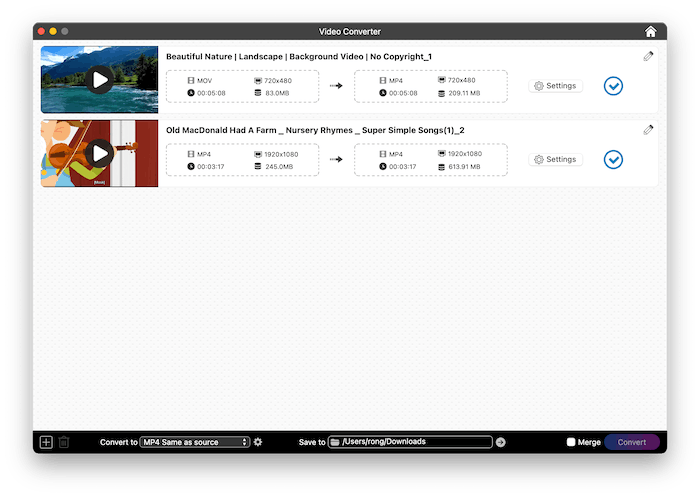700x497 pixels.
Task: Open Settings for Old MacDonald video
Action: 555,159
